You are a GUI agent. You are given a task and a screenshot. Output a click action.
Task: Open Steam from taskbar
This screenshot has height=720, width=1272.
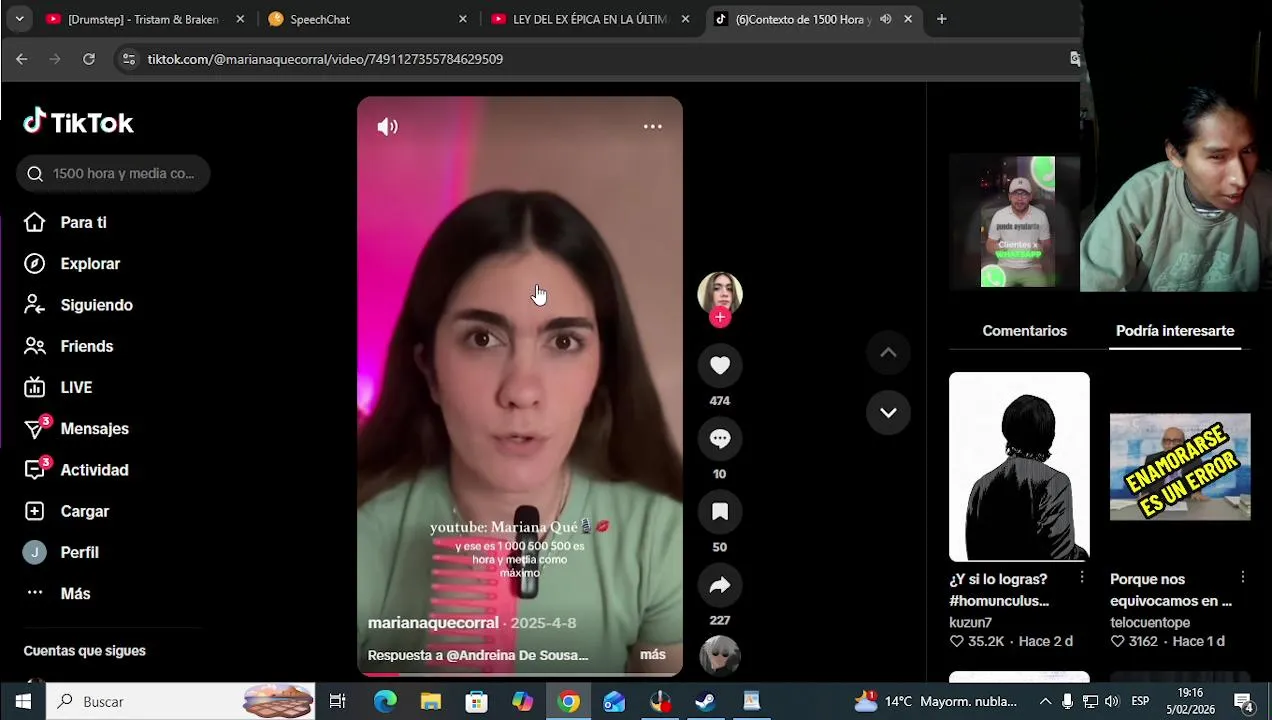(705, 702)
